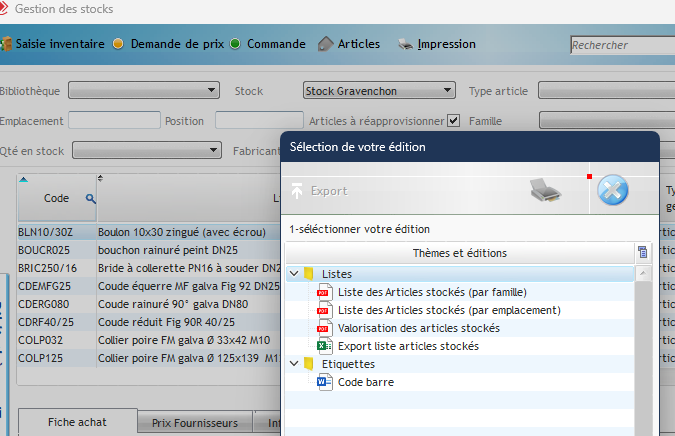
Task: Open the Bibliothèque dropdown
Action: (144, 90)
